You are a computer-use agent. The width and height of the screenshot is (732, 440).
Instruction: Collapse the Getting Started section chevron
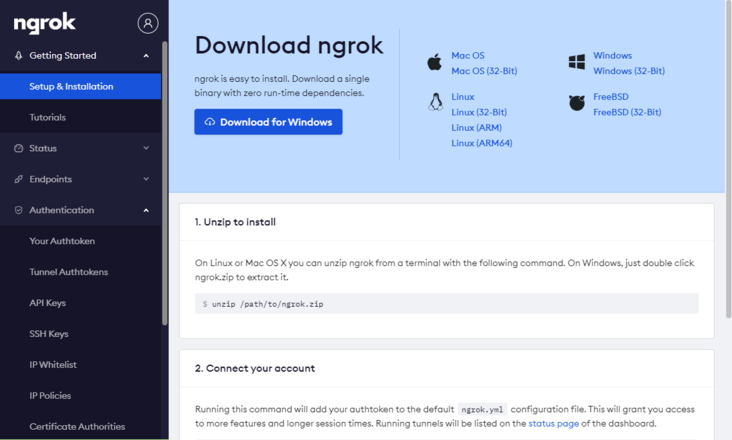pyautogui.click(x=146, y=56)
